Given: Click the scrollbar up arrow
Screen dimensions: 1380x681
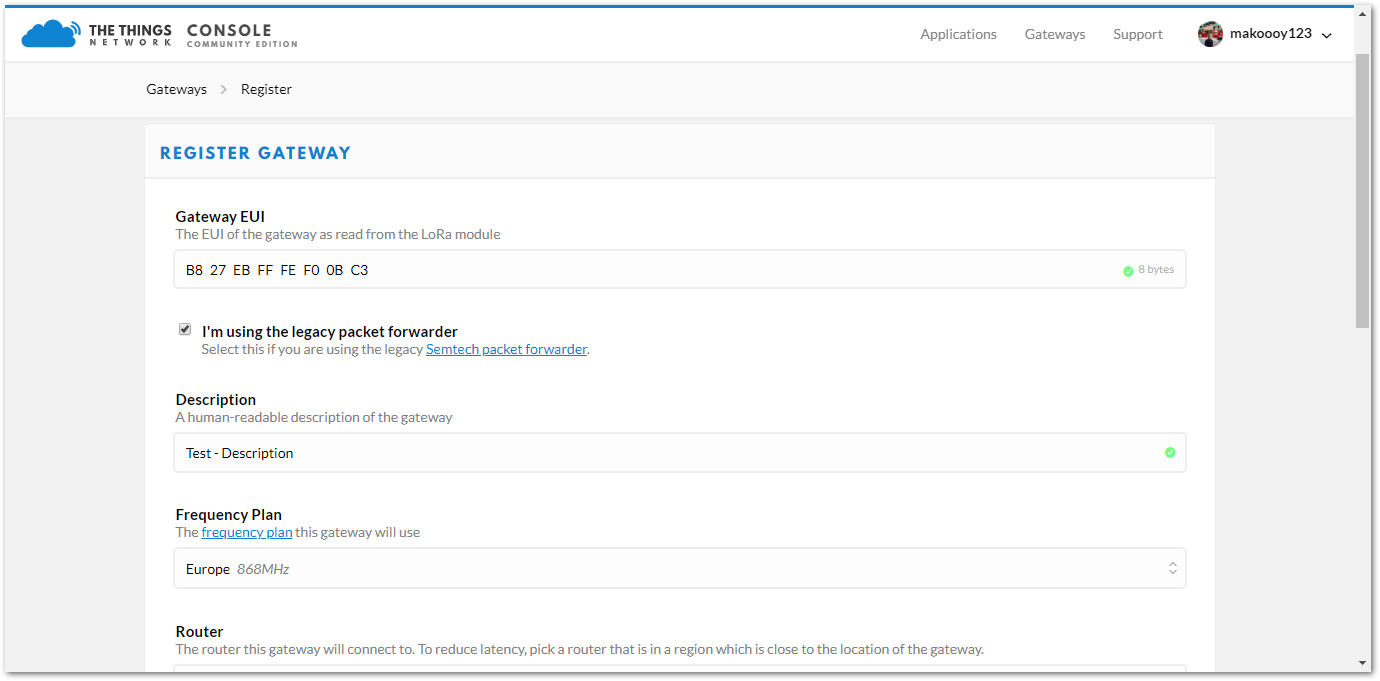Looking at the screenshot, I should tap(1362, 14).
